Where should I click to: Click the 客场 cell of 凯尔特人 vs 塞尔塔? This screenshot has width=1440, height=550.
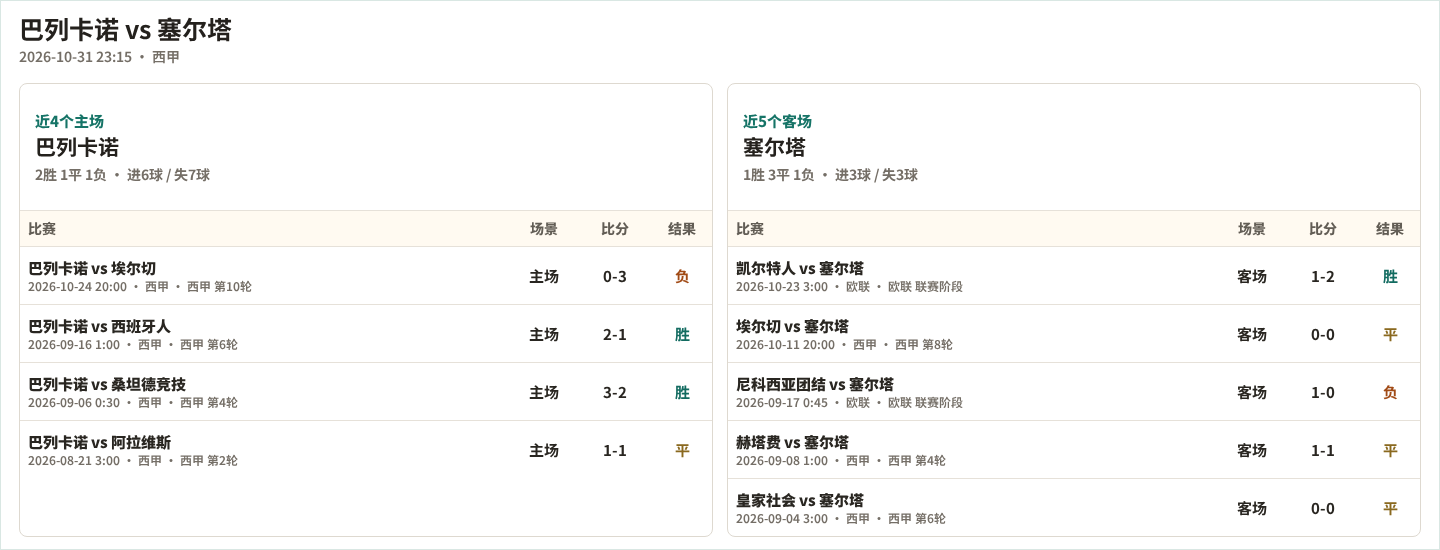pos(1252,276)
